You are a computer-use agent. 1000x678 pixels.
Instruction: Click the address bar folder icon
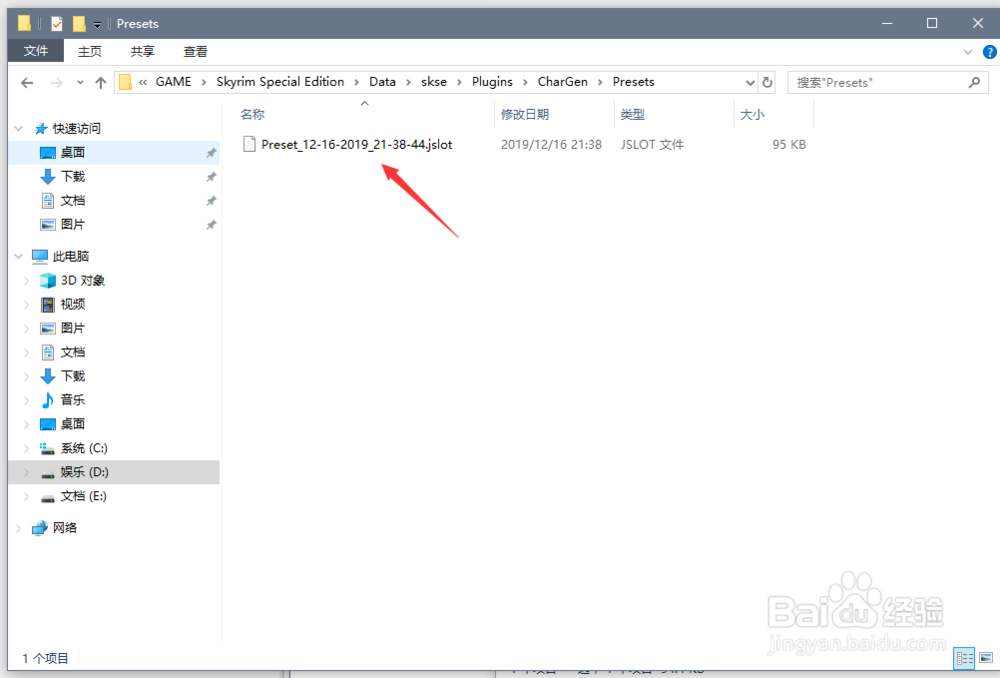[125, 82]
